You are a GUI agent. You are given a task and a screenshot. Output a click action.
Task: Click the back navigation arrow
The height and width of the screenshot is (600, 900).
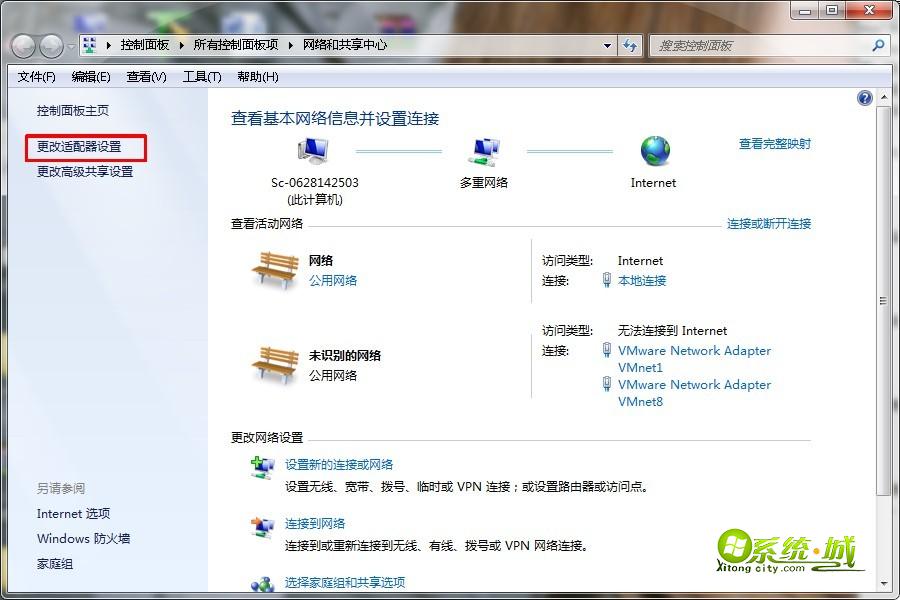[x=22, y=46]
